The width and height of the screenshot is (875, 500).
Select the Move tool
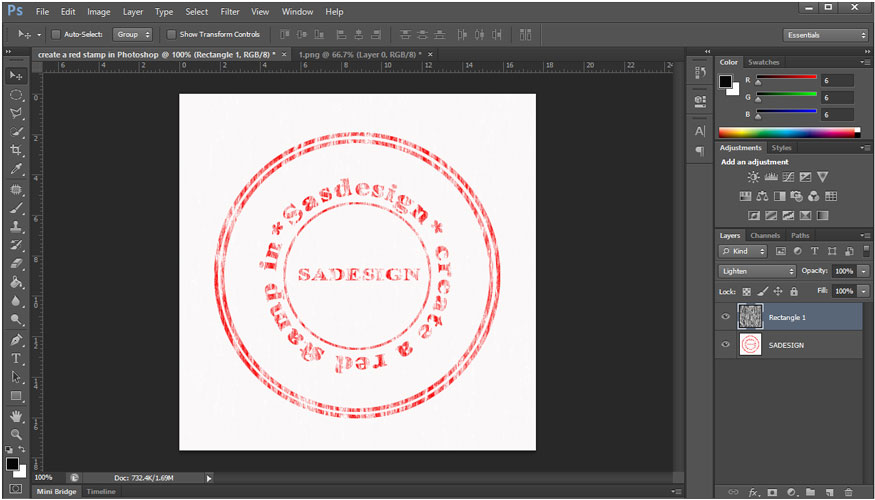click(16, 75)
